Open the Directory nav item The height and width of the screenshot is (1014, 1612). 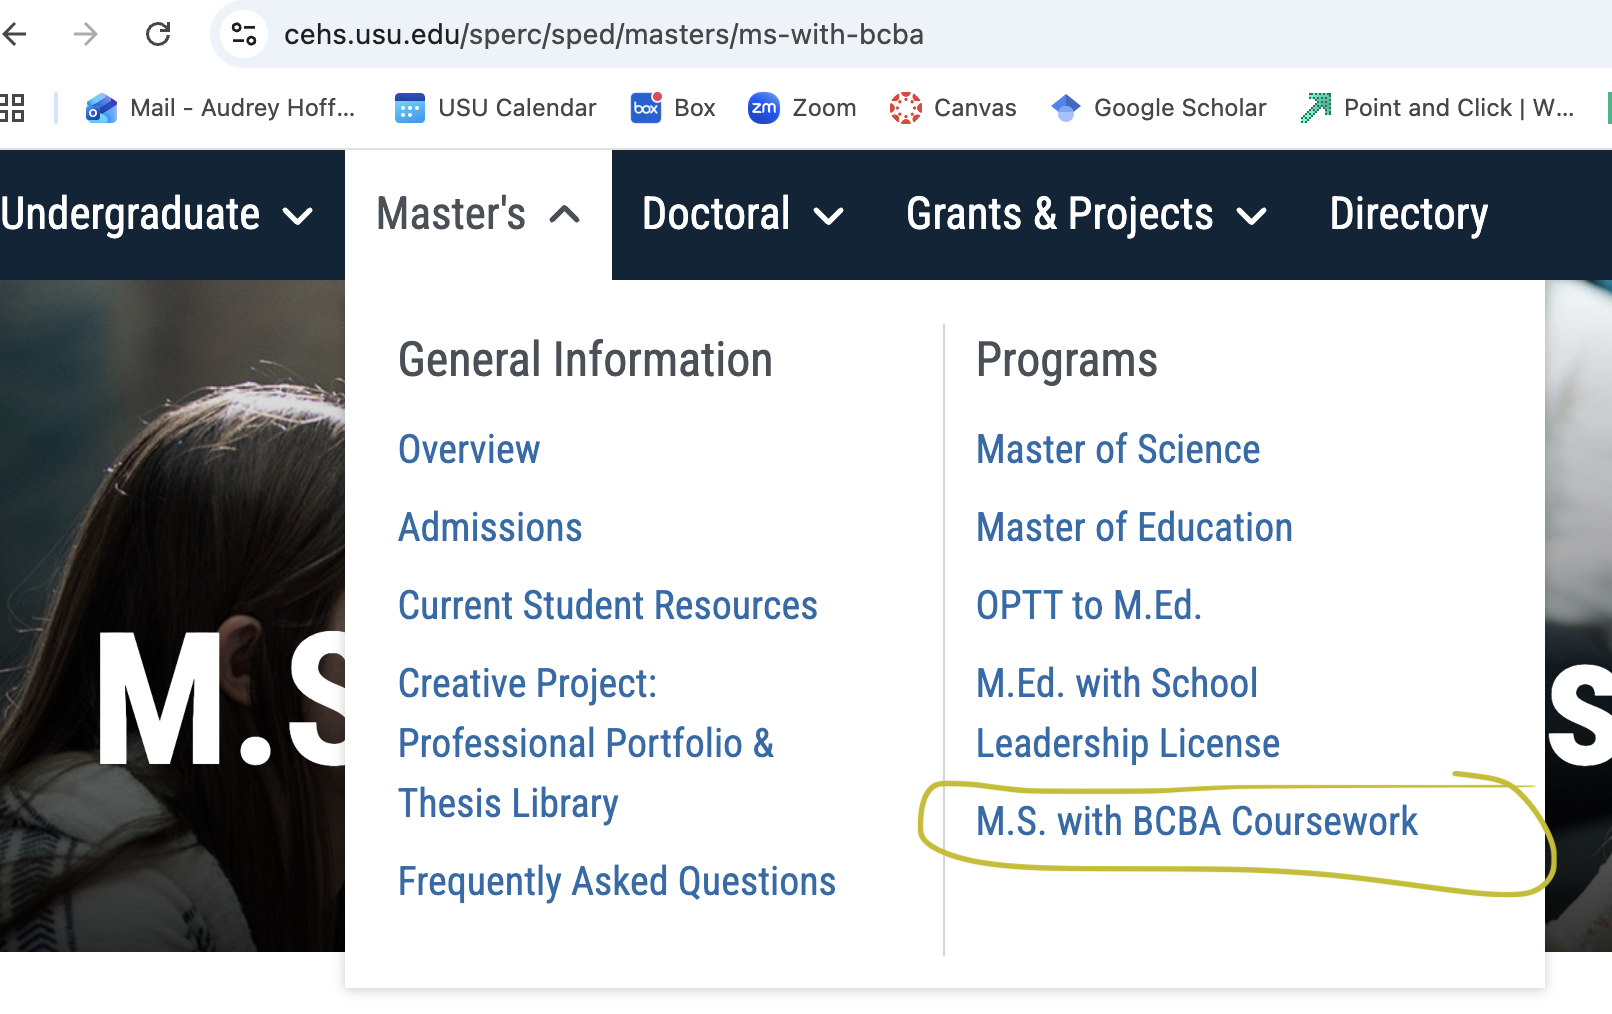(x=1408, y=214)
